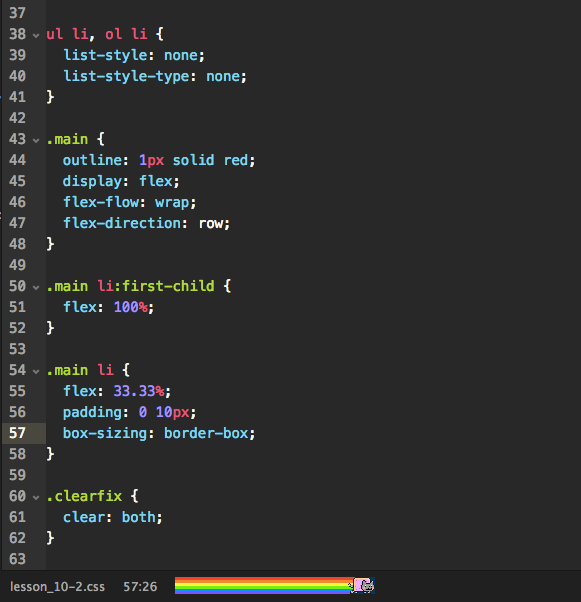Click line number 37 in the gutter
This screenshot has height=602, width=581.
coord(18,13)
